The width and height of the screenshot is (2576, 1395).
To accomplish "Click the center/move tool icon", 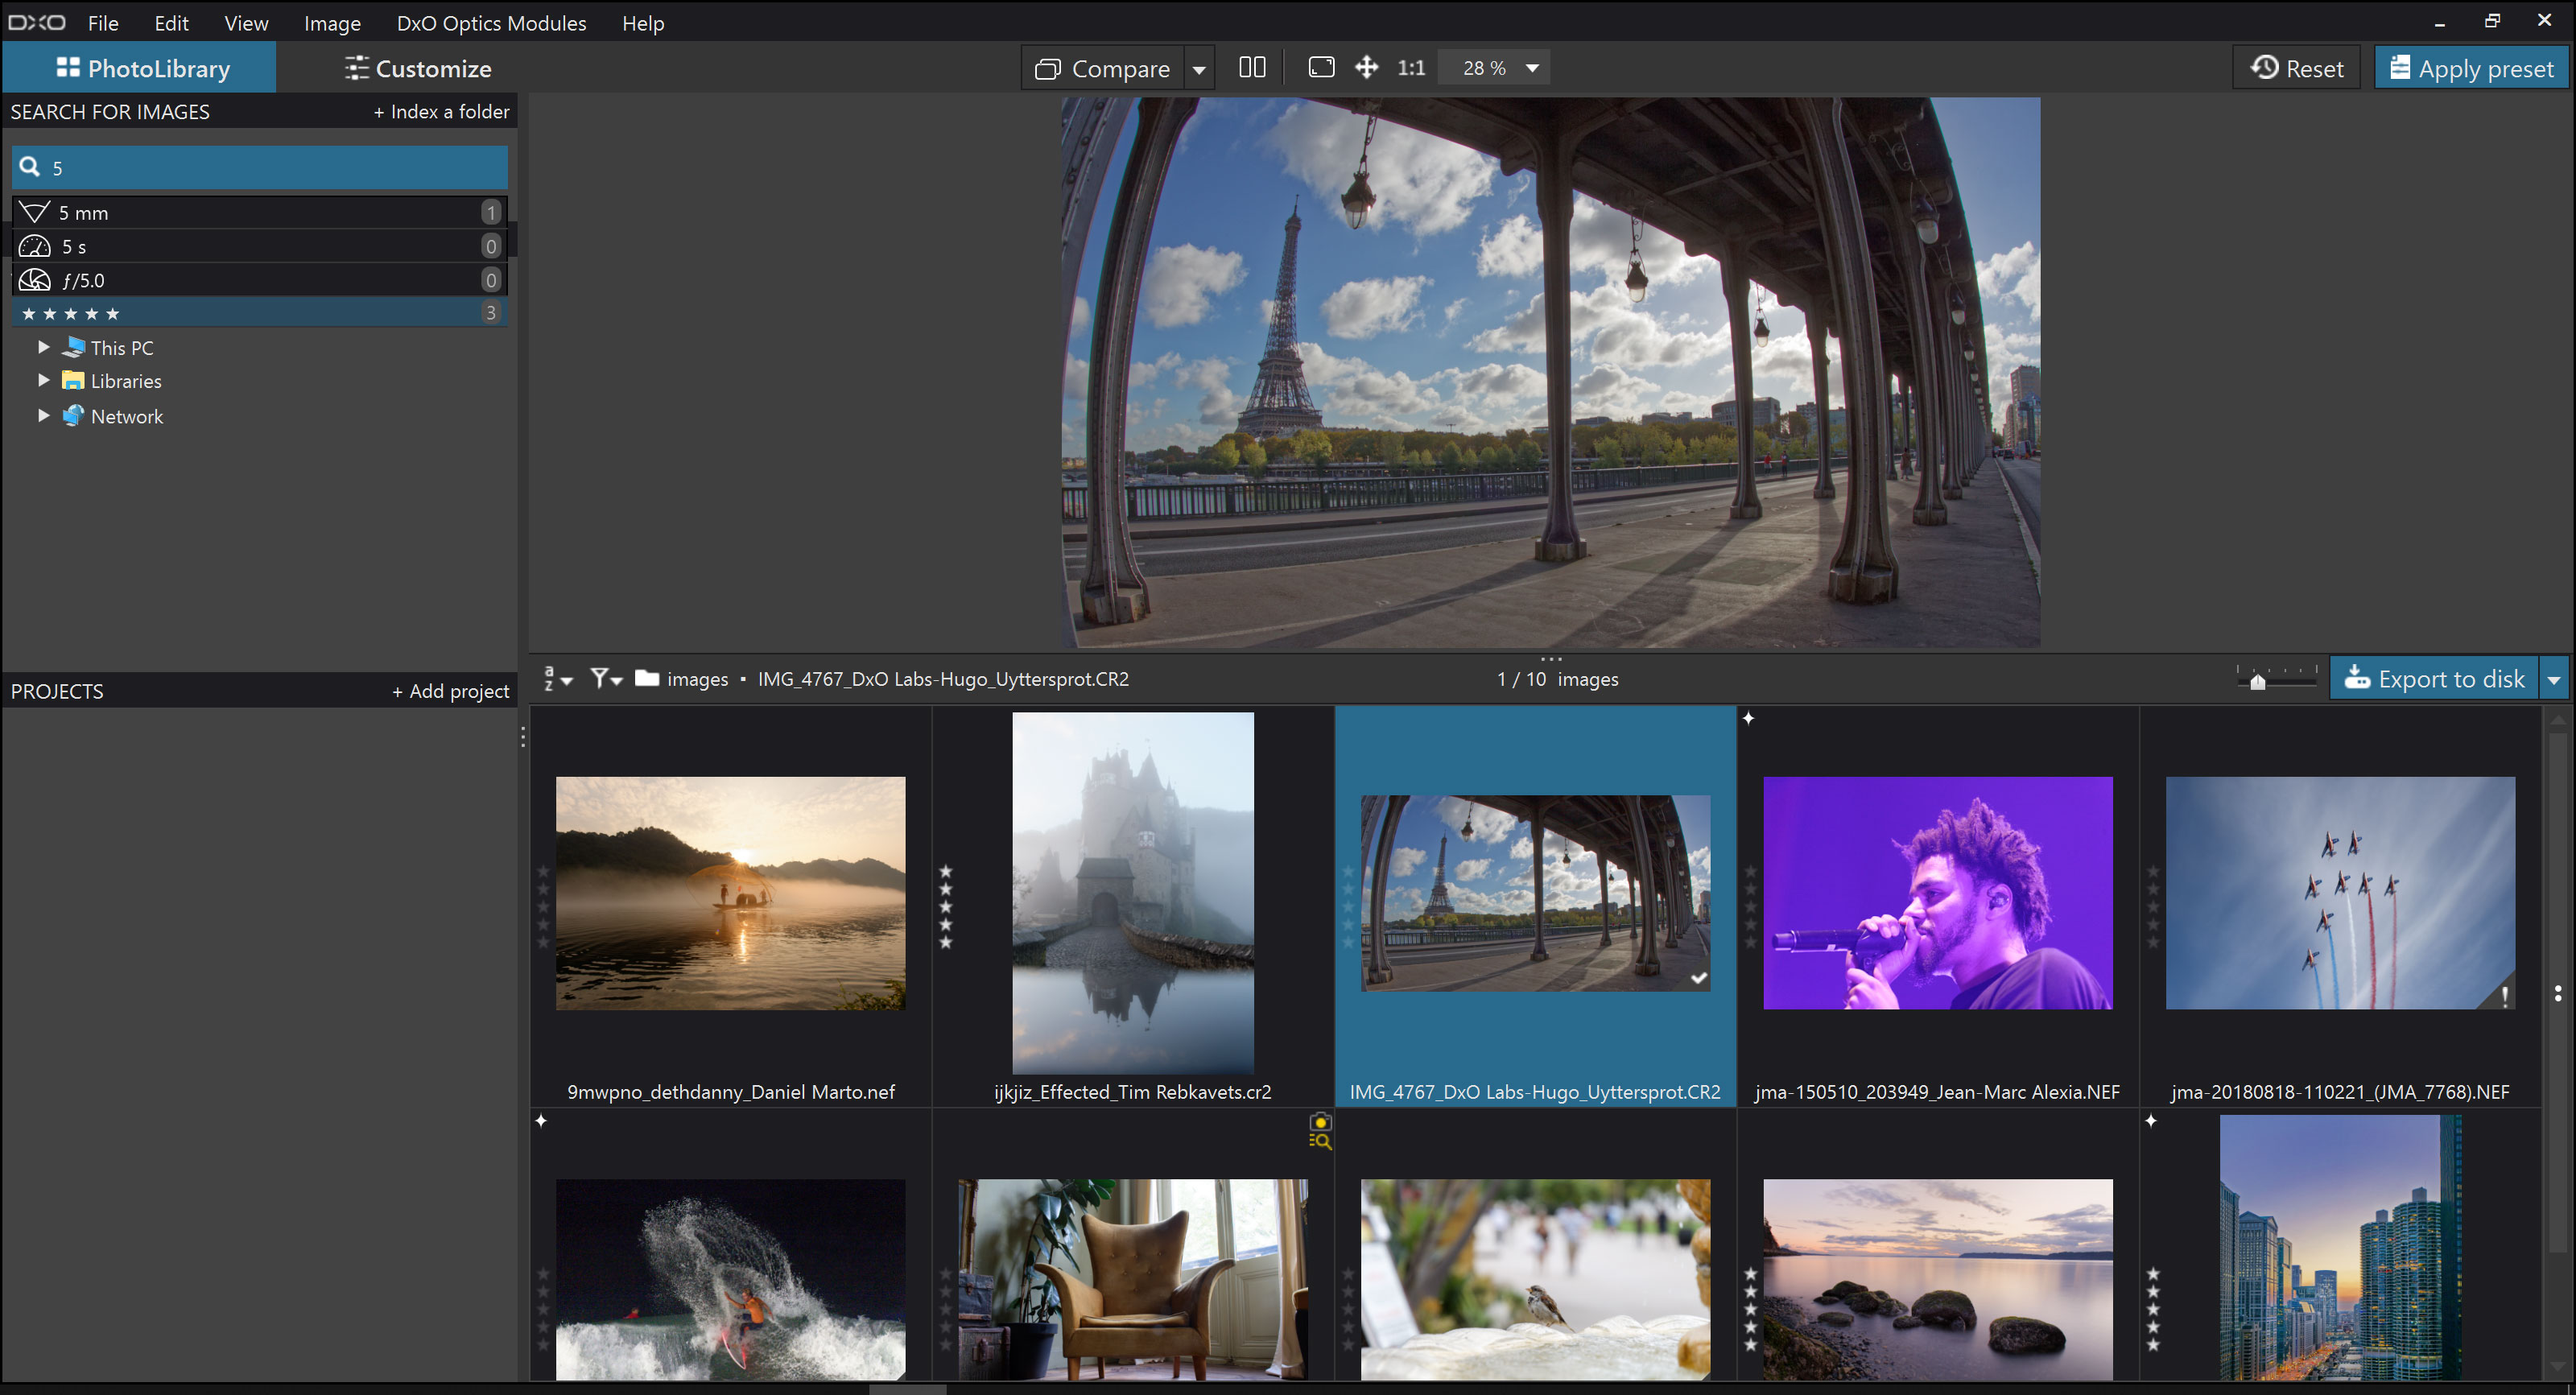I will tap(1367, 68).
